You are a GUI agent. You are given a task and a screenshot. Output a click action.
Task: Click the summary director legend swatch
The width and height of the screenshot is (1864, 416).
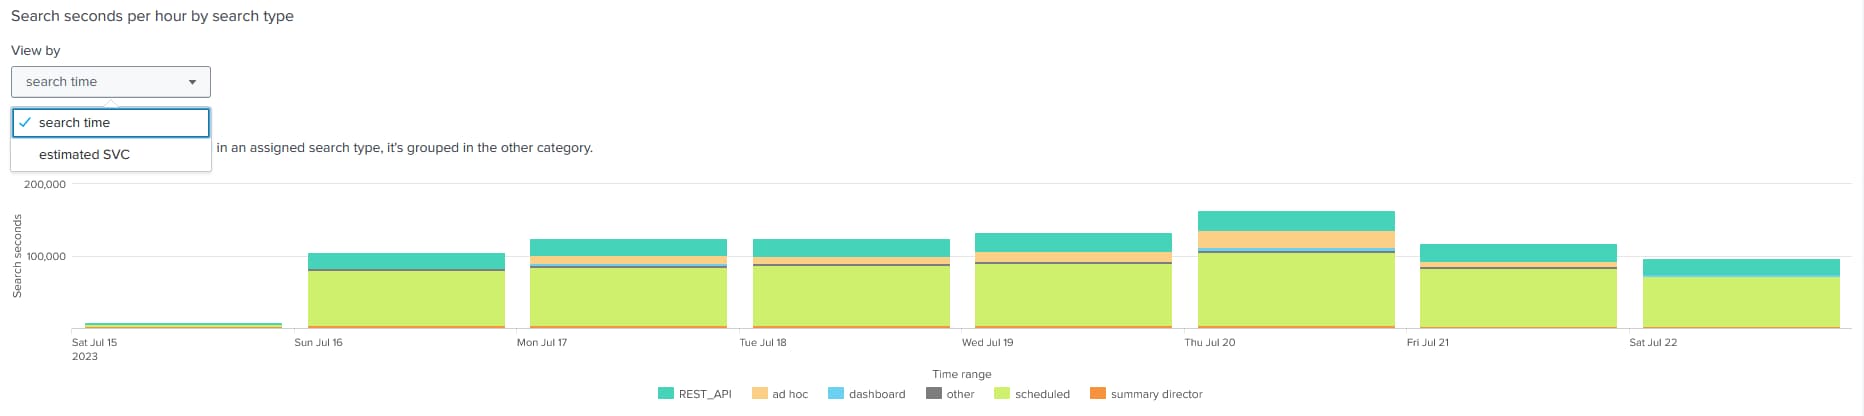1098,394
